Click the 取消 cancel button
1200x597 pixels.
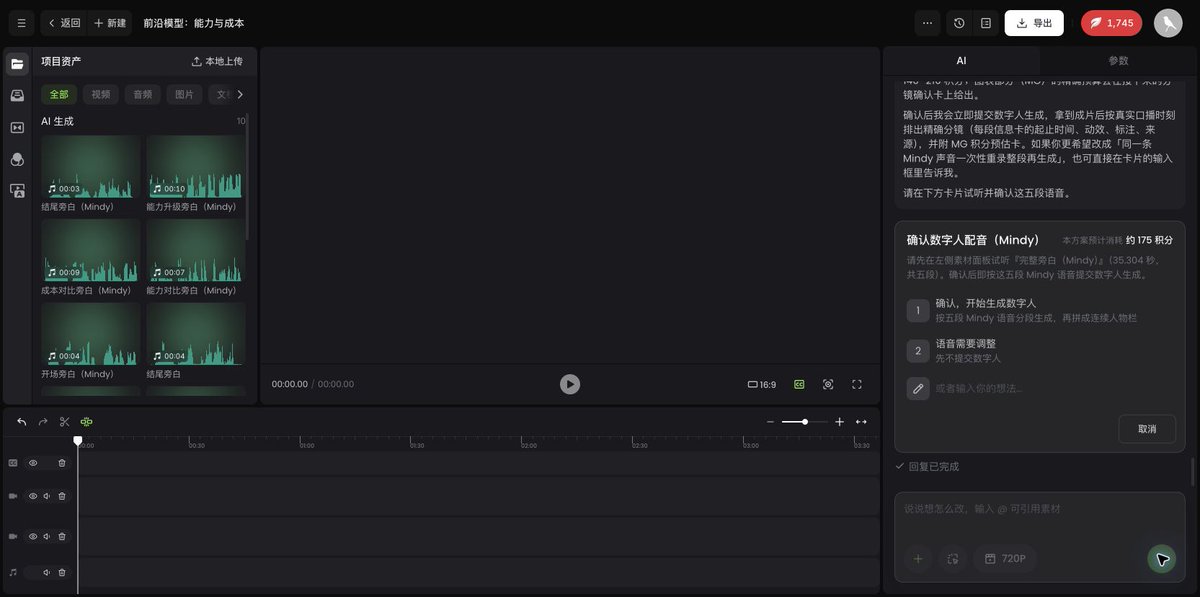point(1147,429)
